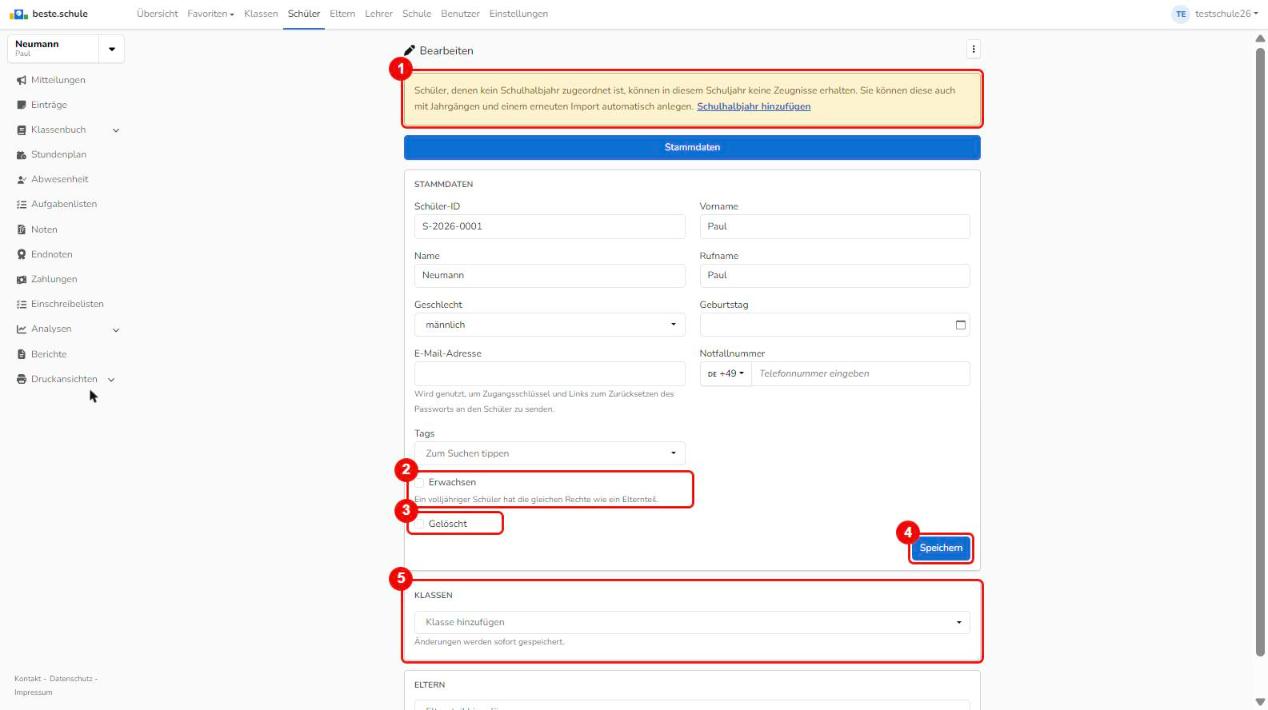
Task: Click the Einträge note icon
Action: click(22, 105)
